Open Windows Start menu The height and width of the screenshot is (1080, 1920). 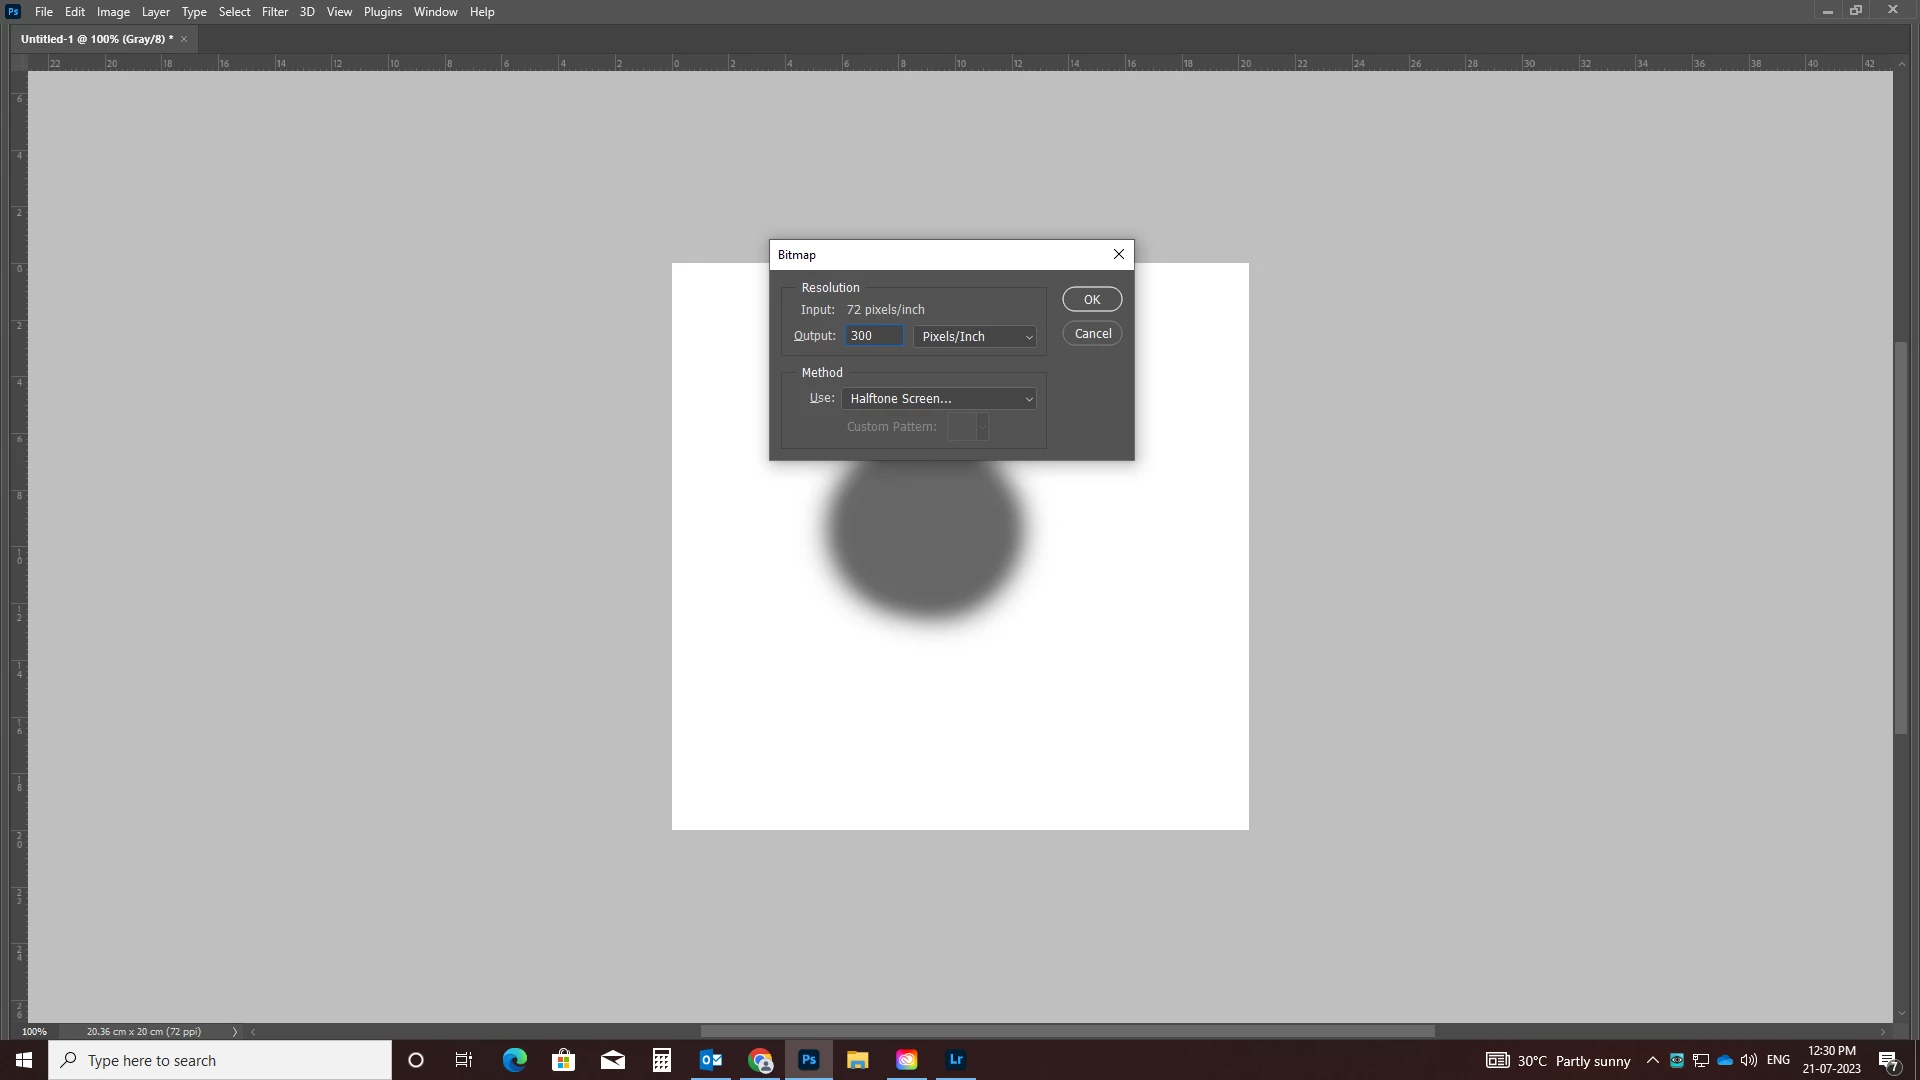click(24, 1060)
